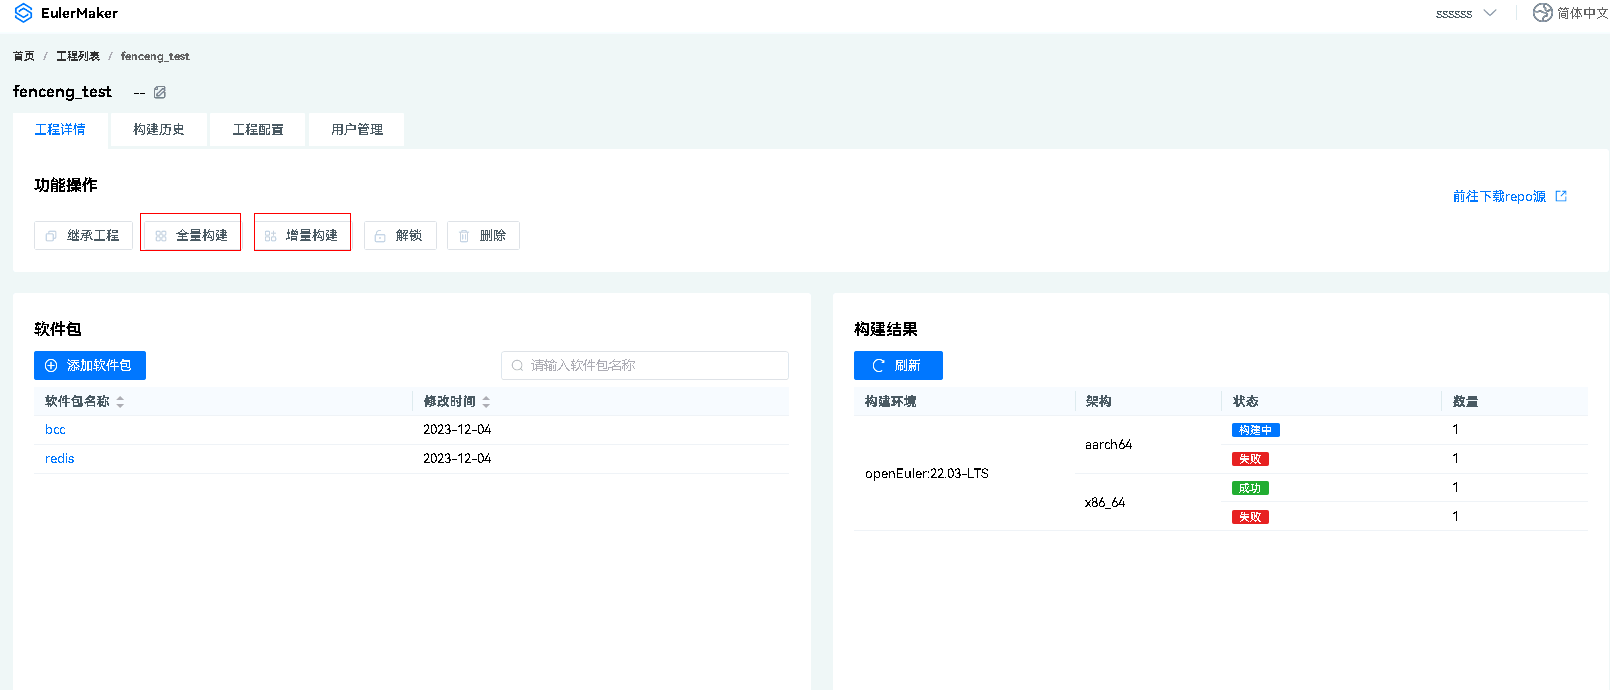Click the EulerMaker logo icon
Screen dimensions: 1610x690
[23, 13]
